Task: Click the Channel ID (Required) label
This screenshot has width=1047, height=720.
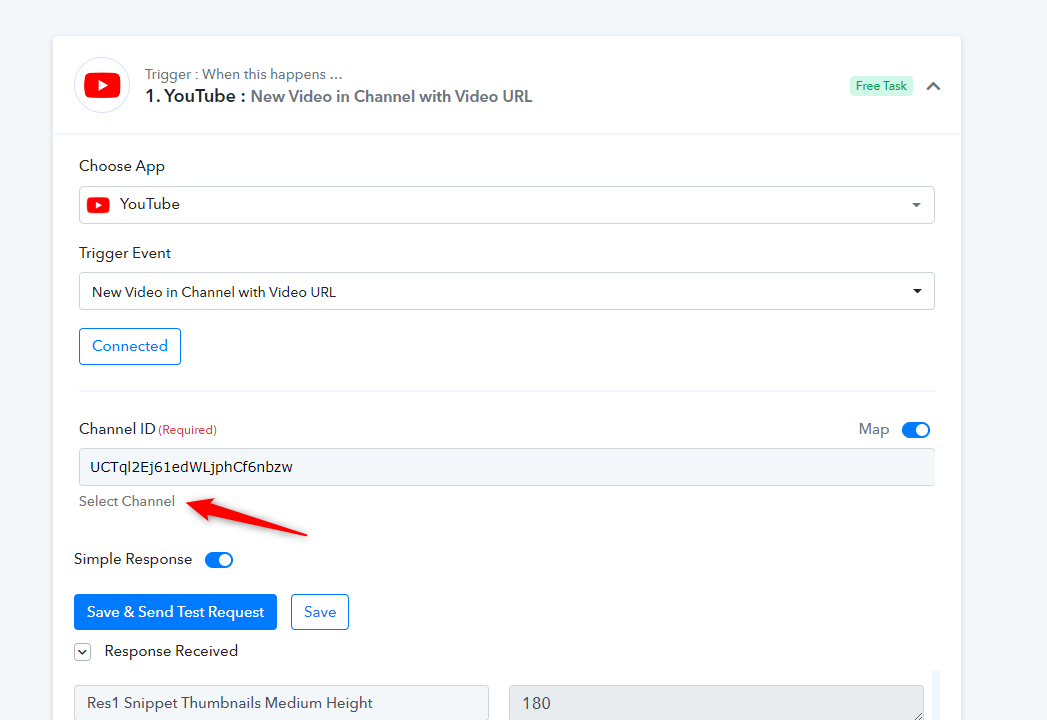Action: 148,429
